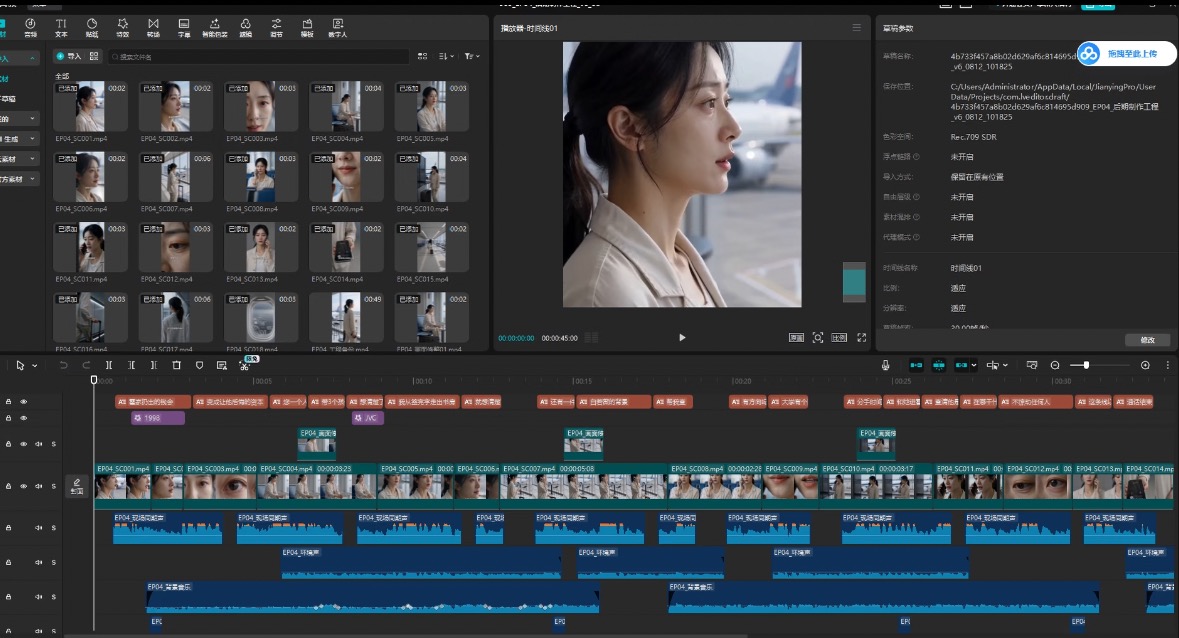Toggle the main track magnet snapping
The width and height of the screenshot is (1179, 638).
pyautogui.click(x=916, y=365)
